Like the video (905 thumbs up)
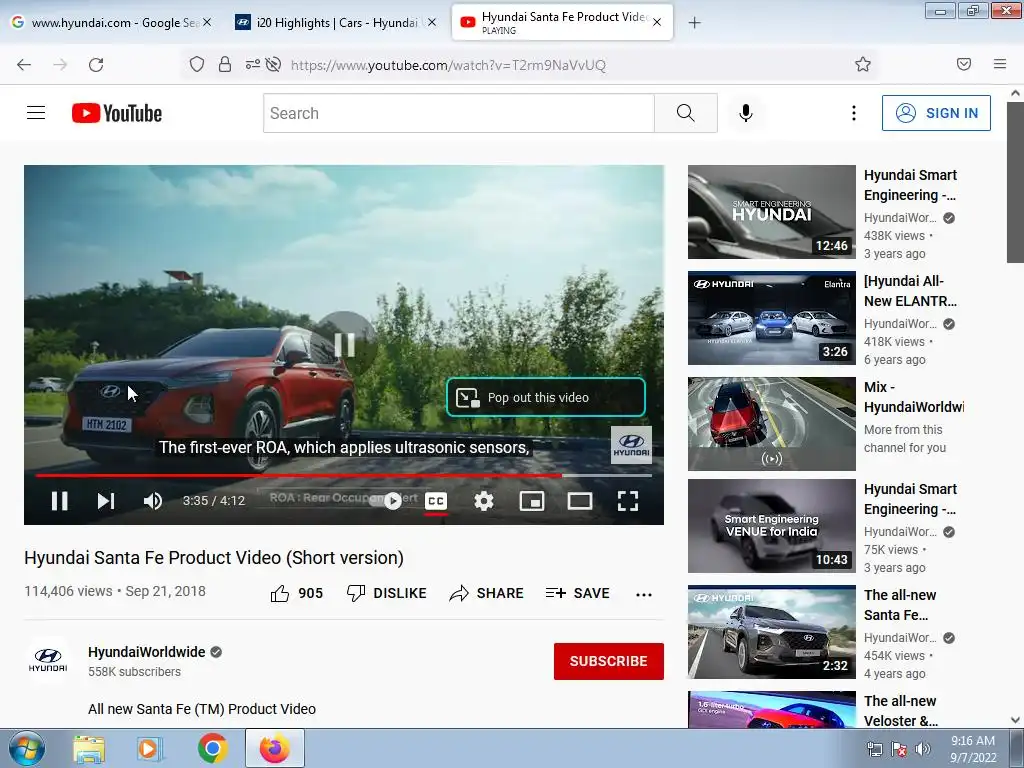 click(x=297, y=593)
